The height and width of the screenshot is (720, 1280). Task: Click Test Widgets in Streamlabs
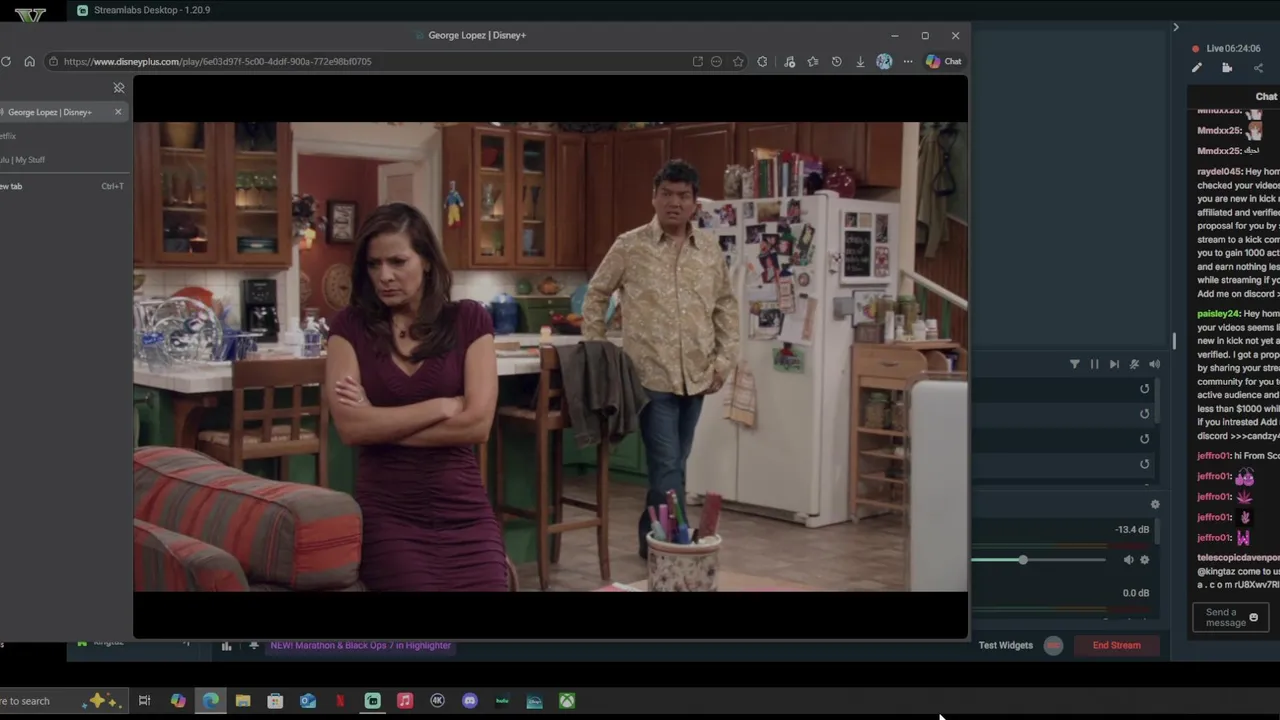tap(1006, 646)
